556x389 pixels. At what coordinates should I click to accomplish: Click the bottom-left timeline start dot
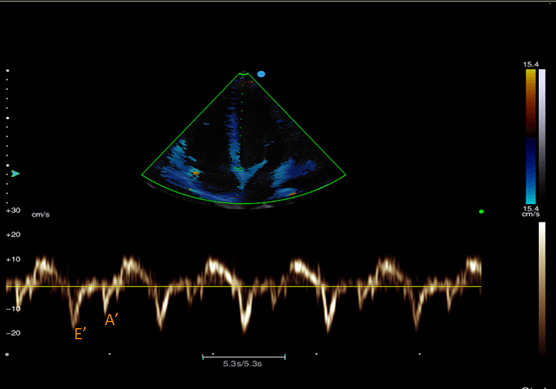[7, 354]
